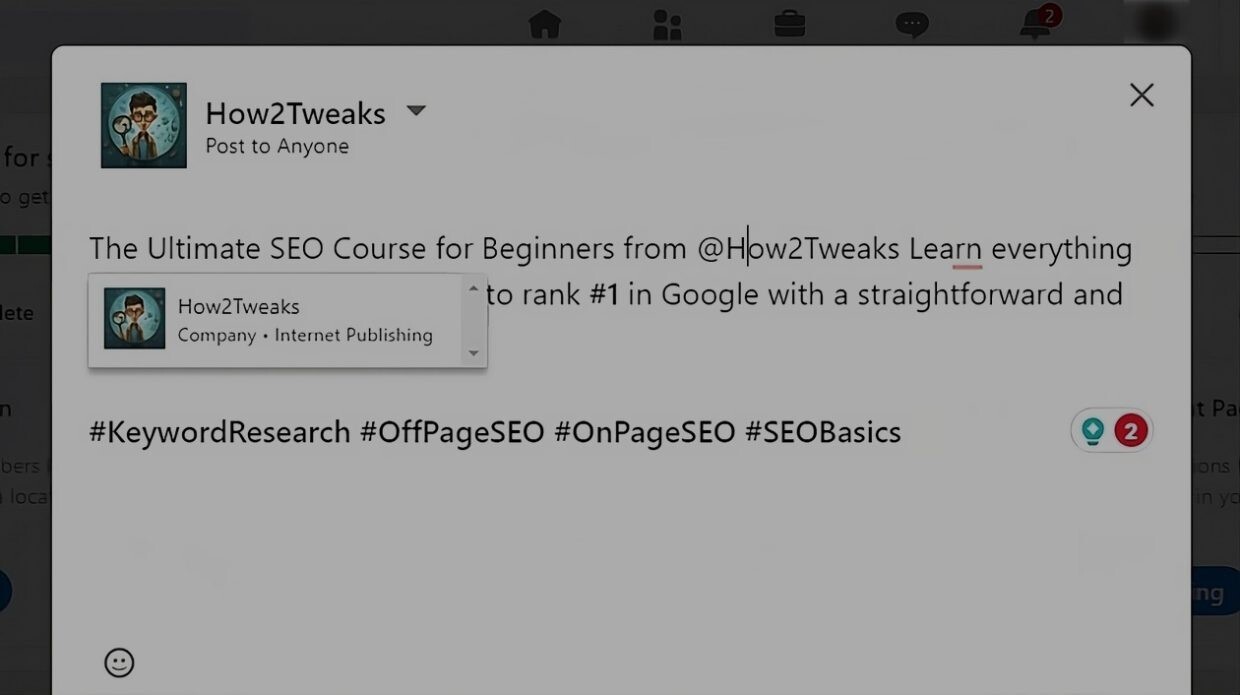Expand the How2Tweaks account dropdown arrow
Viewport: 1240px width, 695px height.
point(416,111)
